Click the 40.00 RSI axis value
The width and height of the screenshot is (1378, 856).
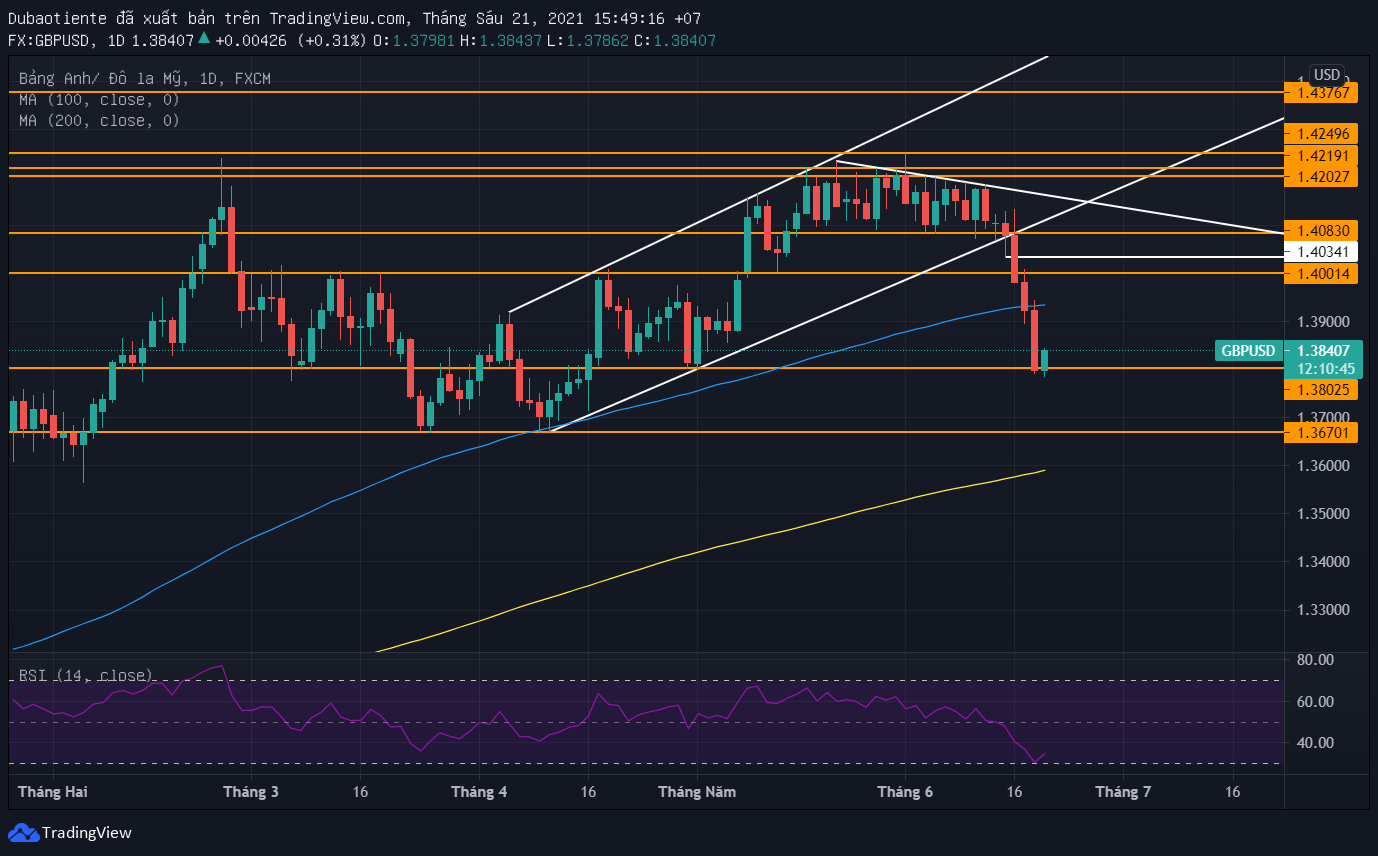1315,743
